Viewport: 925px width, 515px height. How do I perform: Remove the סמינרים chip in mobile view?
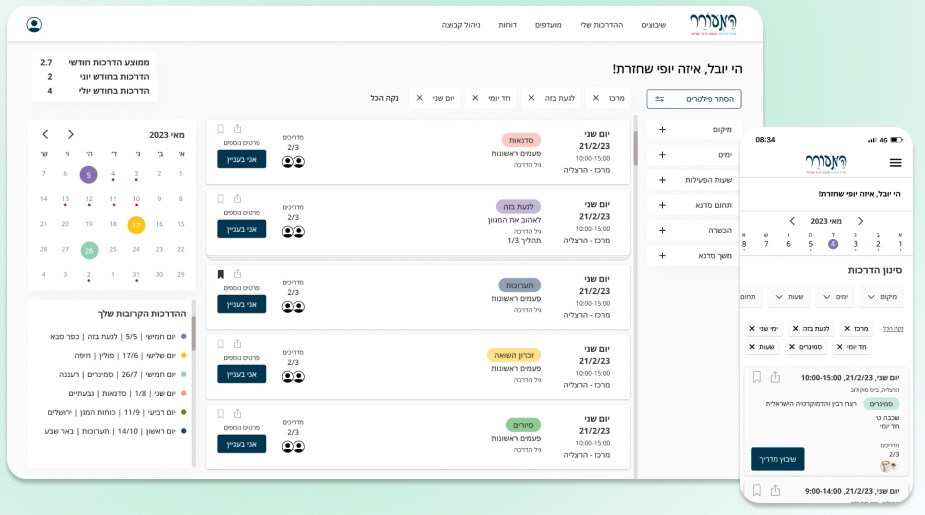click(792, 347)
